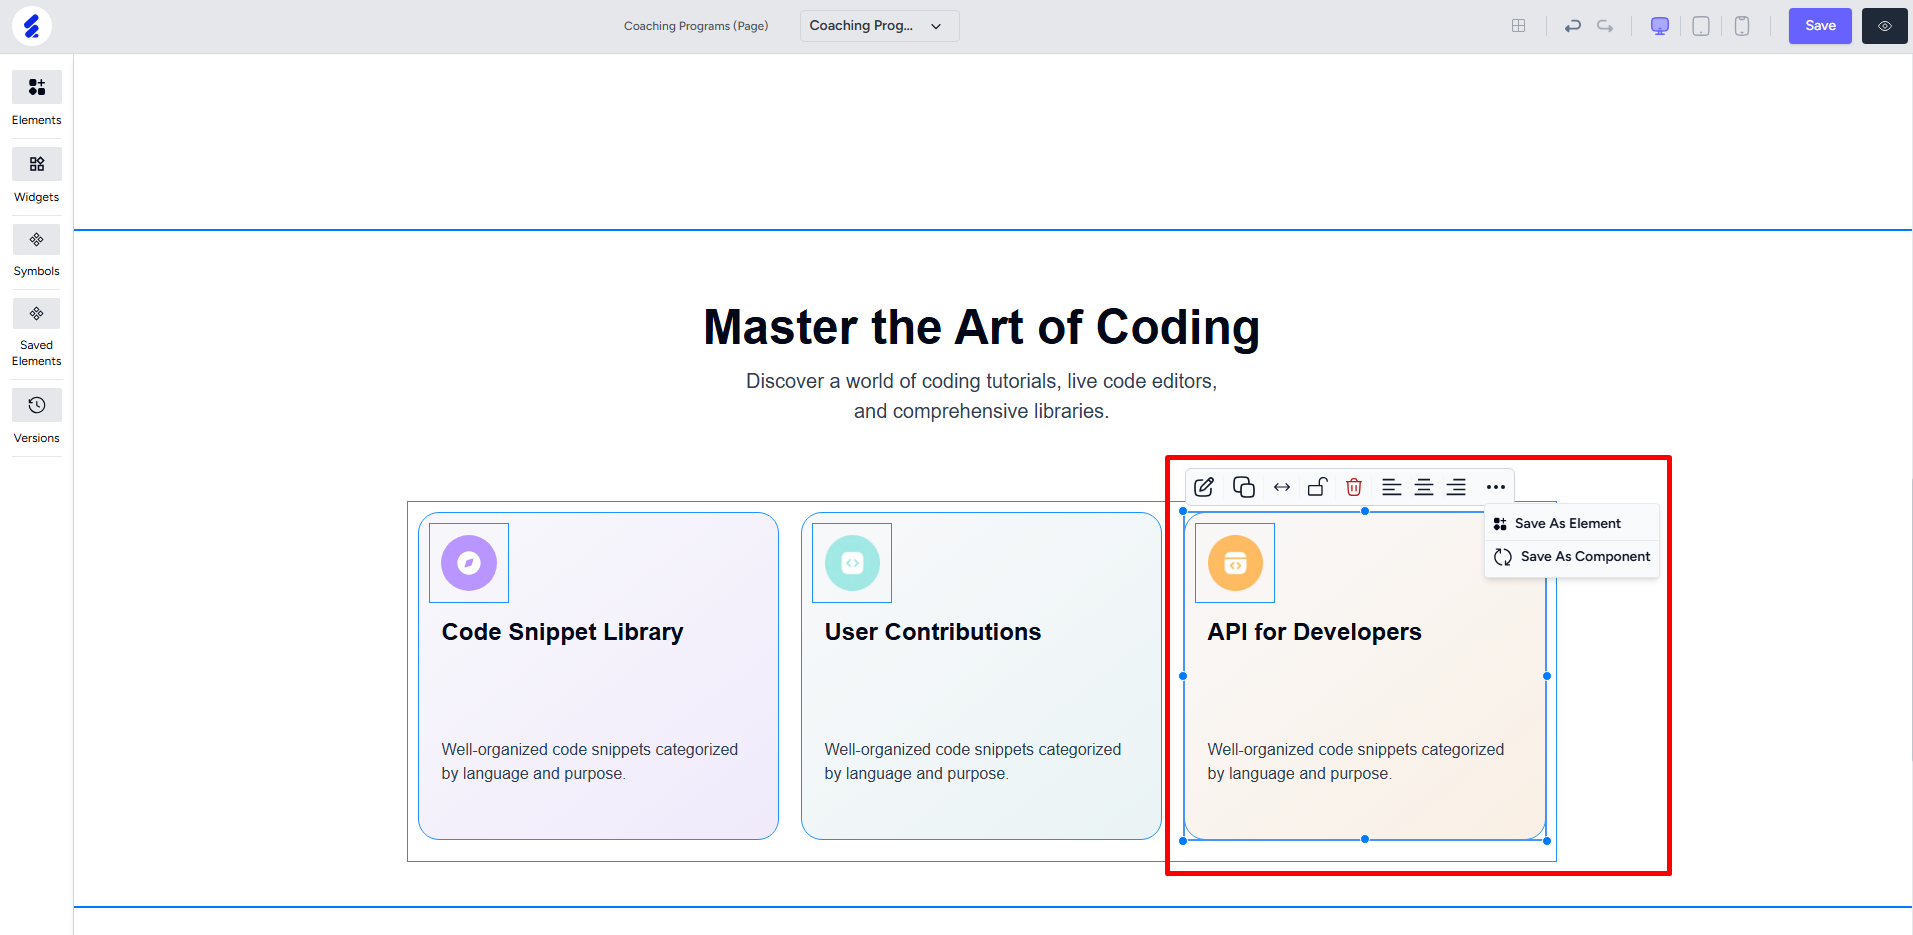Screen dimensions: 1913x935
Task: Delete the selected element with the trash icon
Action: tap(1354, 487)
